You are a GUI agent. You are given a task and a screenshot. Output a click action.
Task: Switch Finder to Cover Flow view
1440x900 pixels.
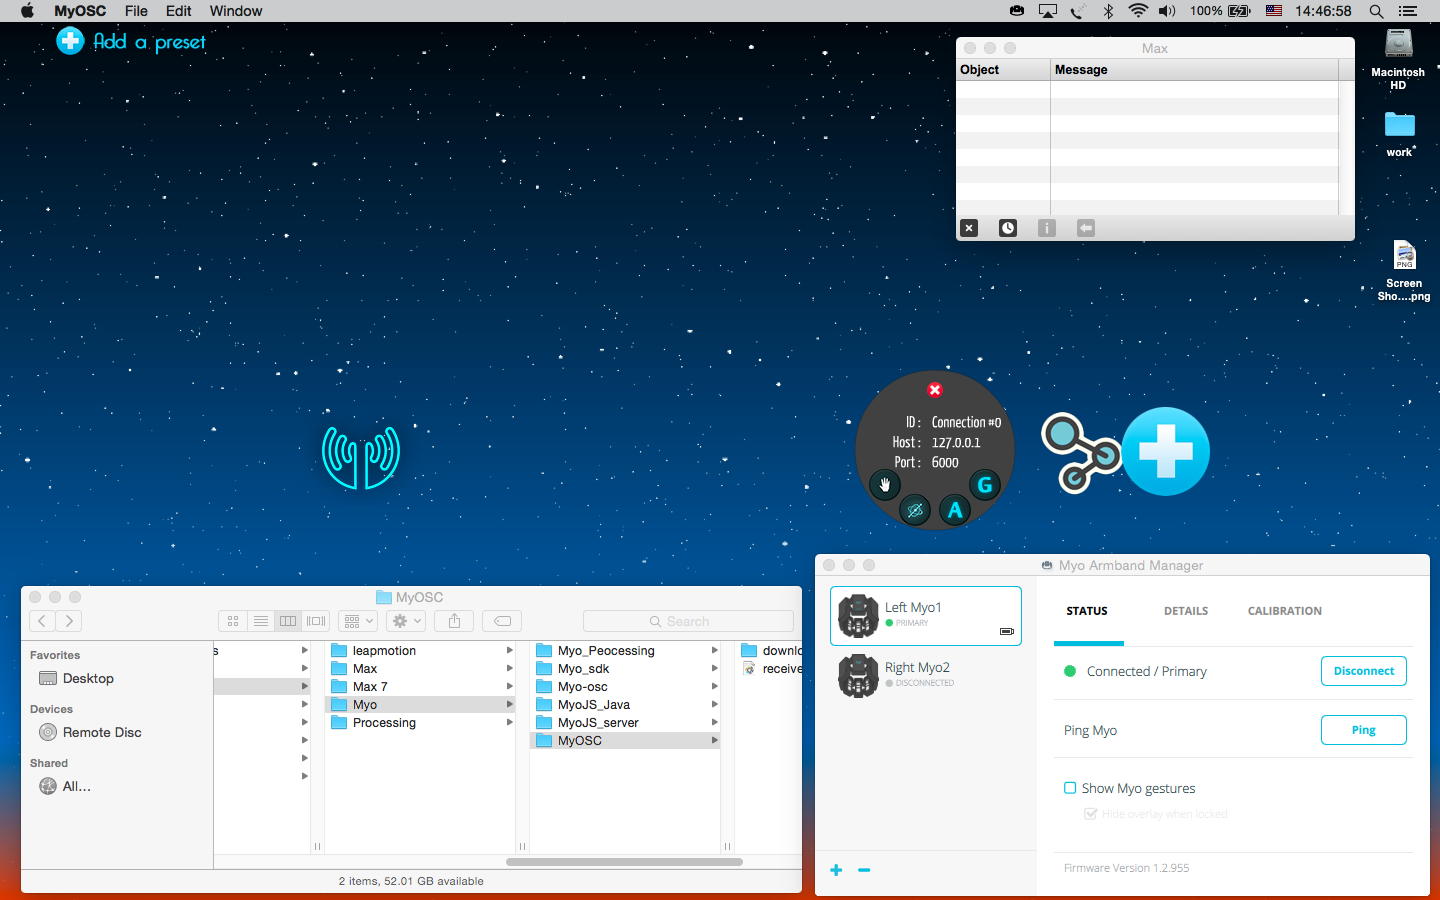316,621
